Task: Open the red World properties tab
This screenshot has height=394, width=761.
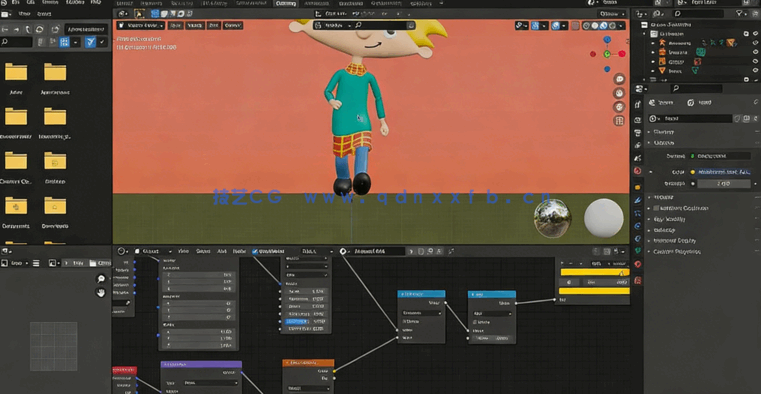Action: coord(638,171)
